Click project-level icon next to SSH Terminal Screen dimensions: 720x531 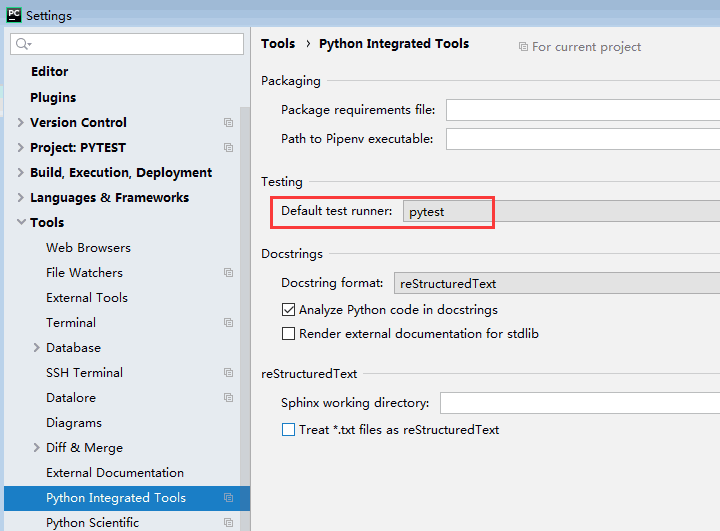coord(228,373)
